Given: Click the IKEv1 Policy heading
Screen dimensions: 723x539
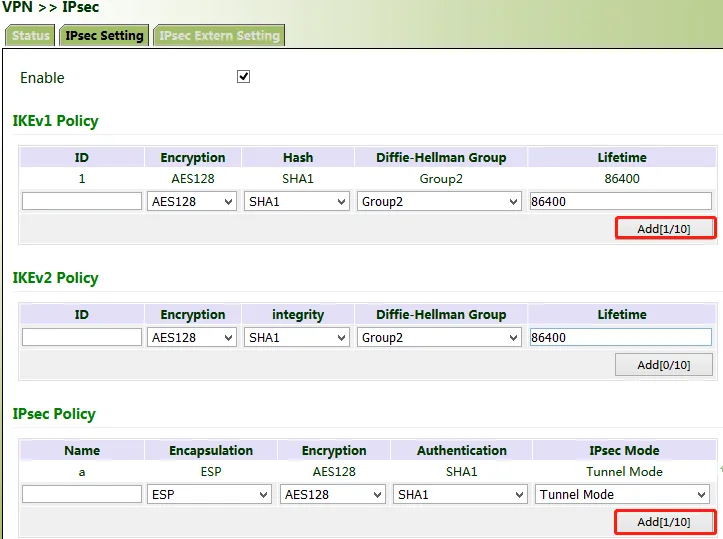Looking at the screenshot, I should pyautogui.click(x=55, y=121).
